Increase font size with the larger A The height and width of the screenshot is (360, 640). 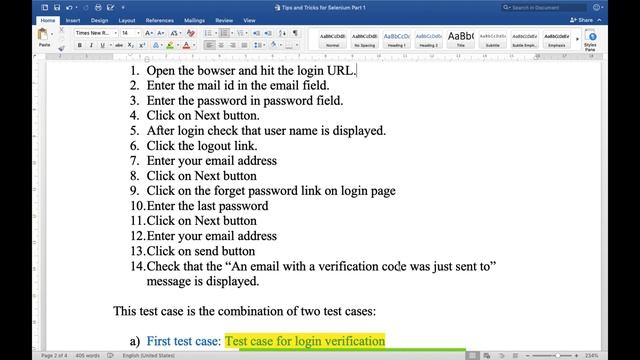[149, 33]
